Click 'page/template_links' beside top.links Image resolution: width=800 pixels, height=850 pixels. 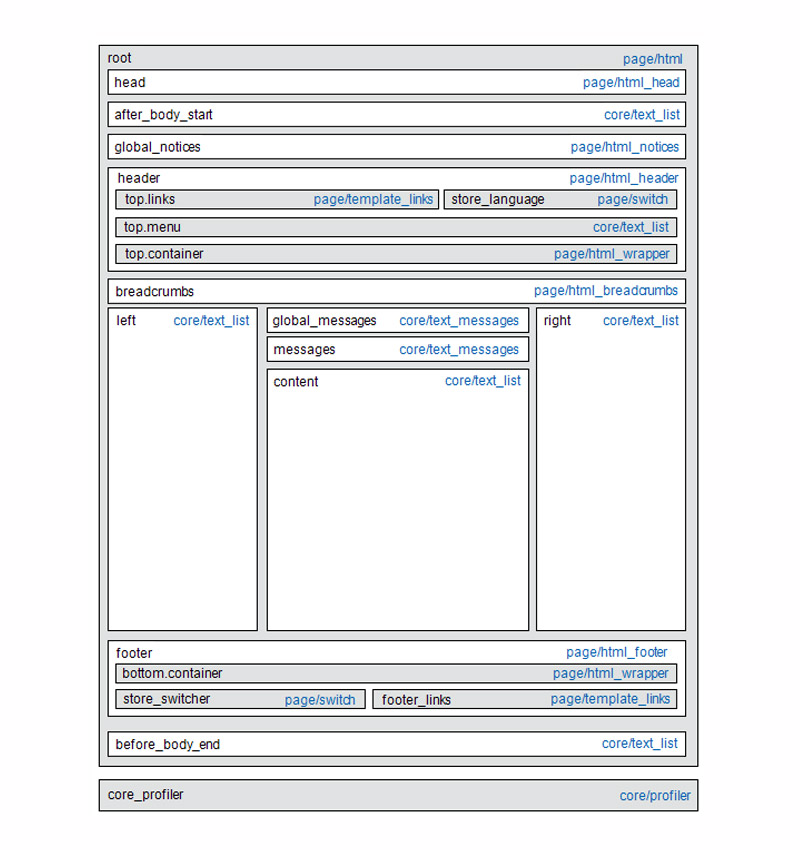click(x=373, y=199)
